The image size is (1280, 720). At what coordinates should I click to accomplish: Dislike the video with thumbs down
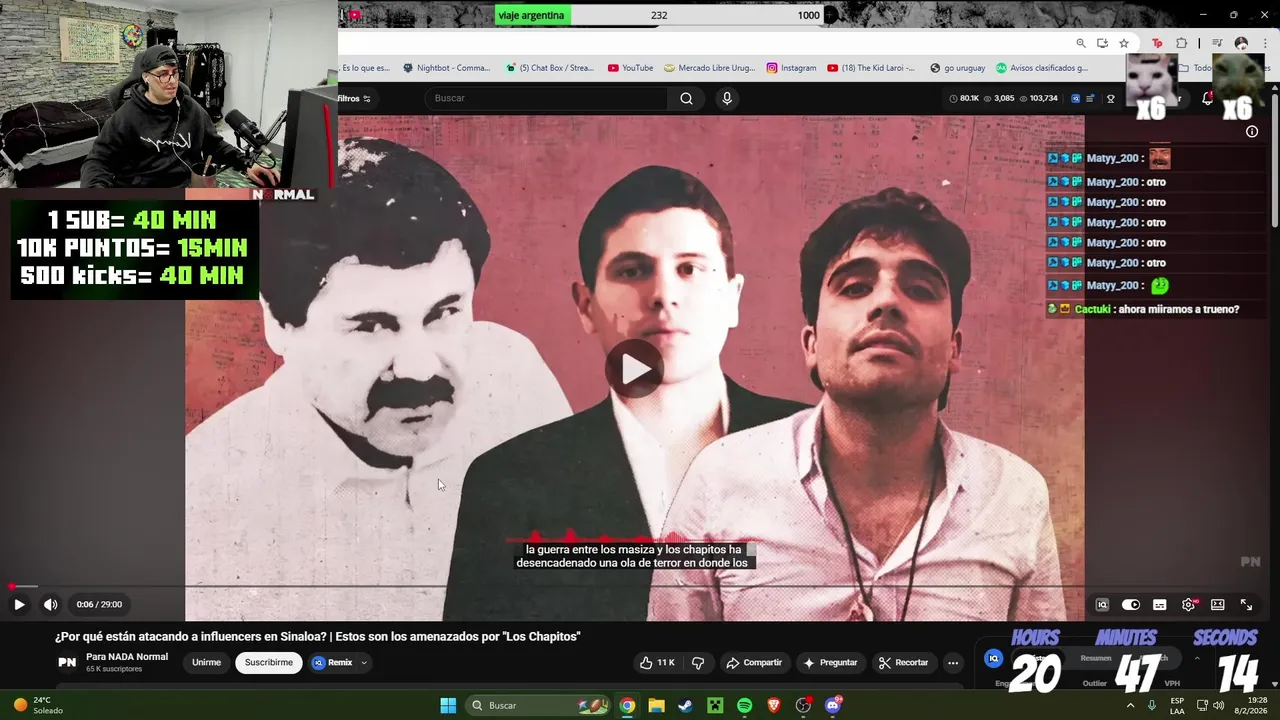tap(698, 662)
